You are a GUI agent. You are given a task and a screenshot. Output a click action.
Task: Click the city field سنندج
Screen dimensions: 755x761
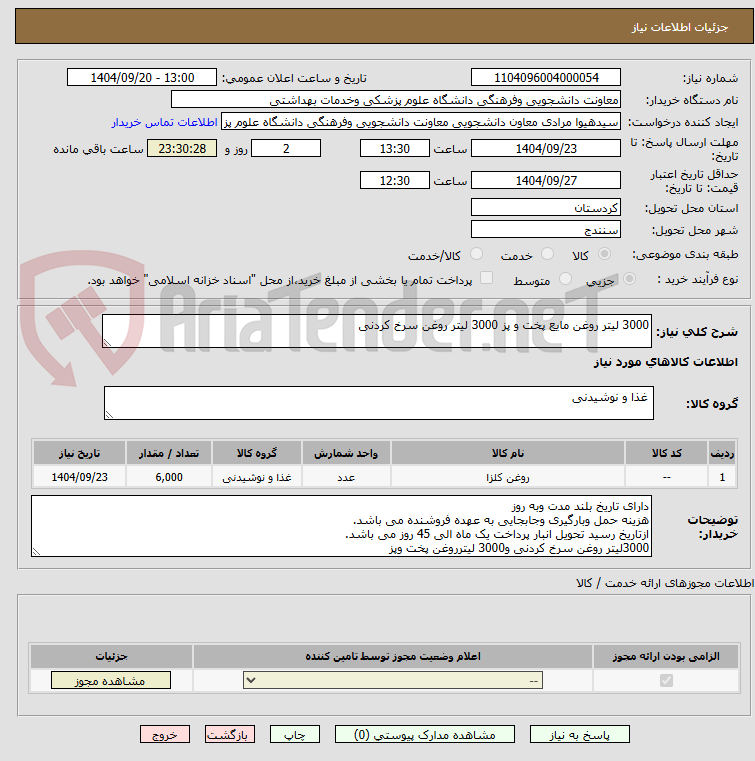tap(546, 229)
